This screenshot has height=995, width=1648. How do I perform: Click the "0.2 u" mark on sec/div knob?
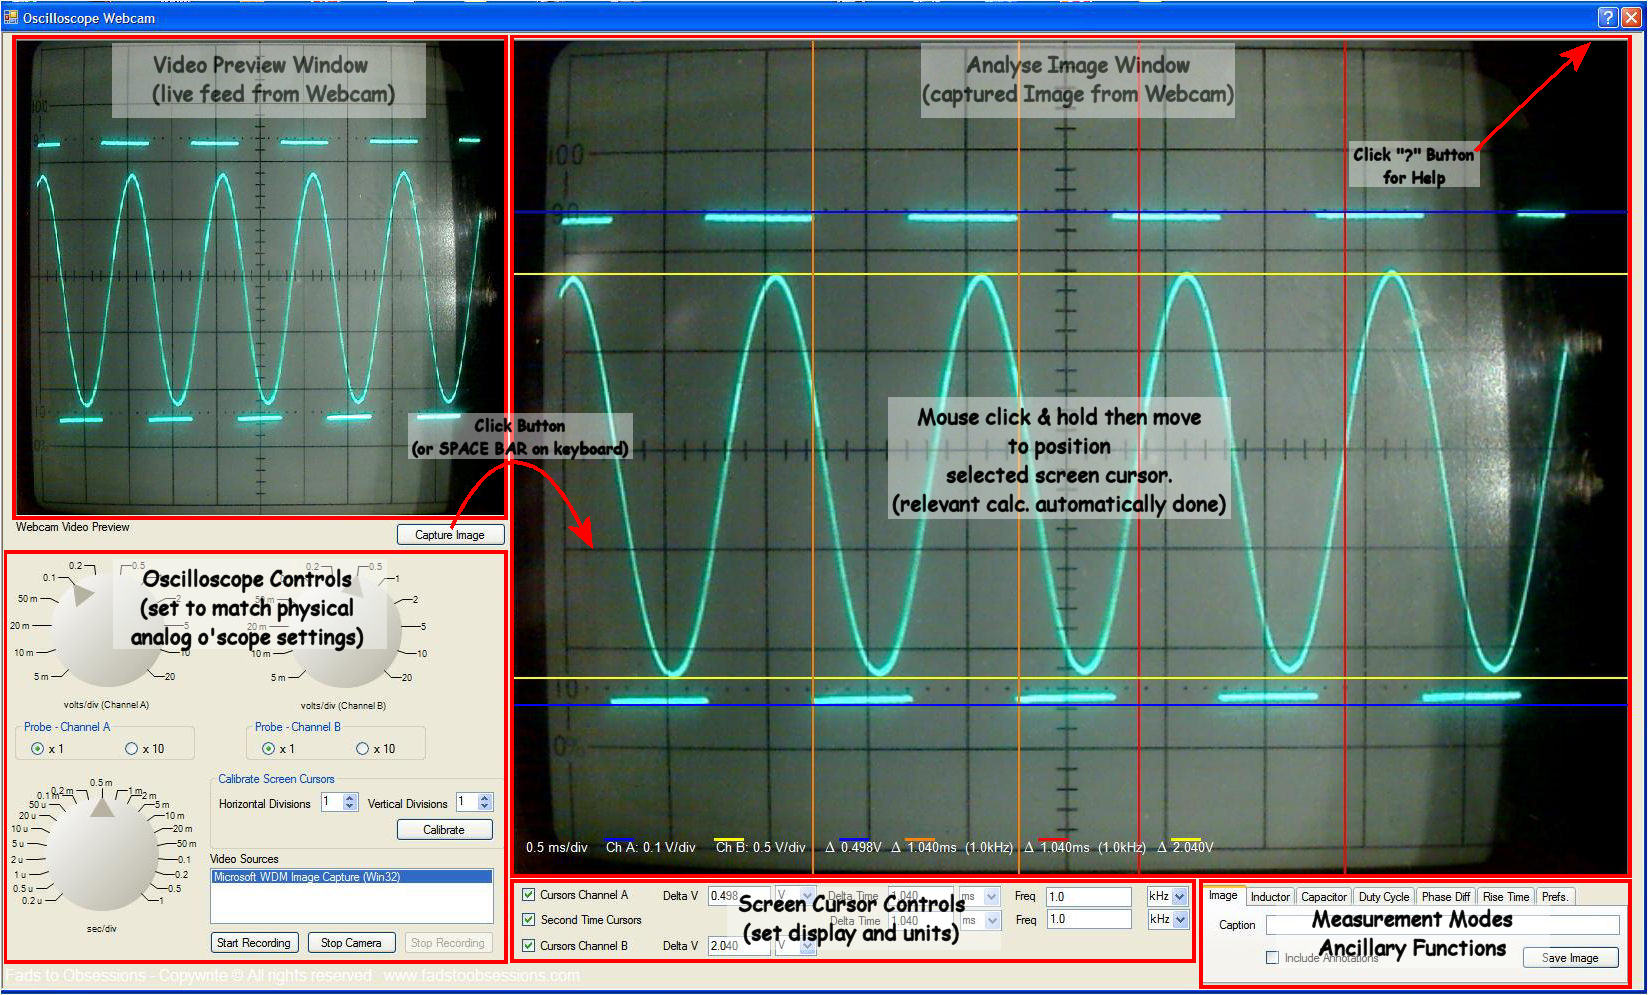pos(31,900)
